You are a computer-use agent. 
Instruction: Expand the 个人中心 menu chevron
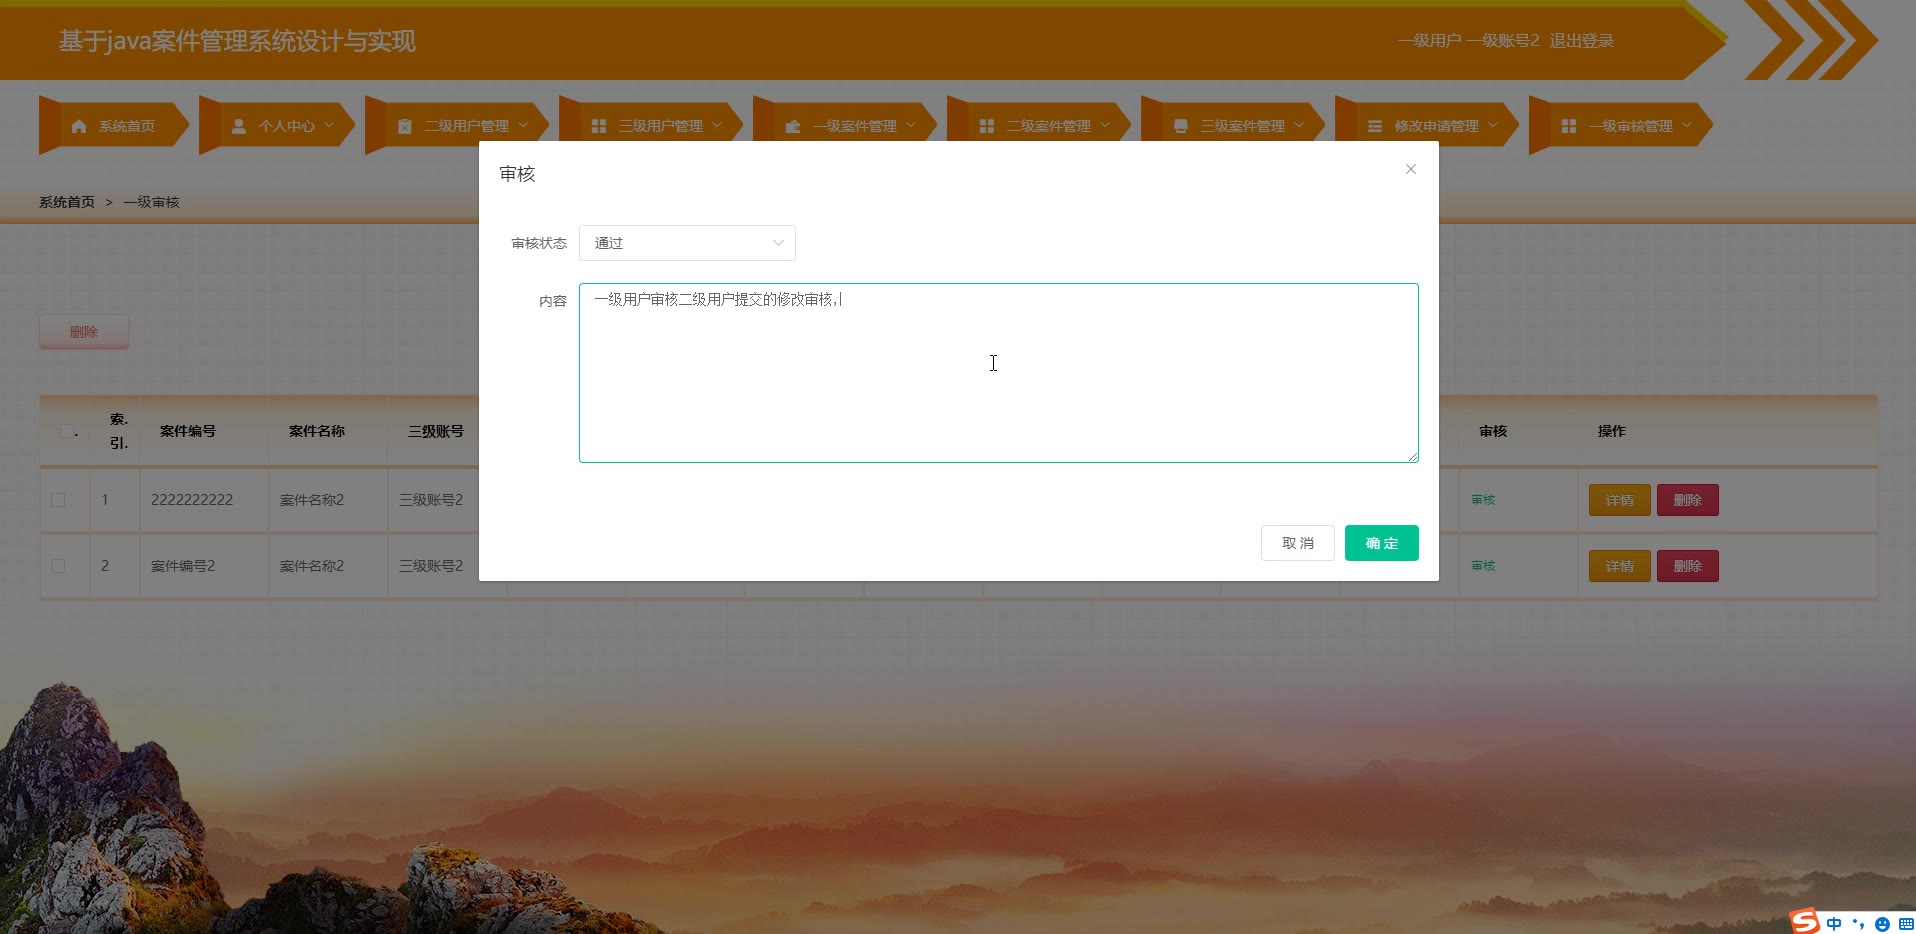(x=329, y=125)
